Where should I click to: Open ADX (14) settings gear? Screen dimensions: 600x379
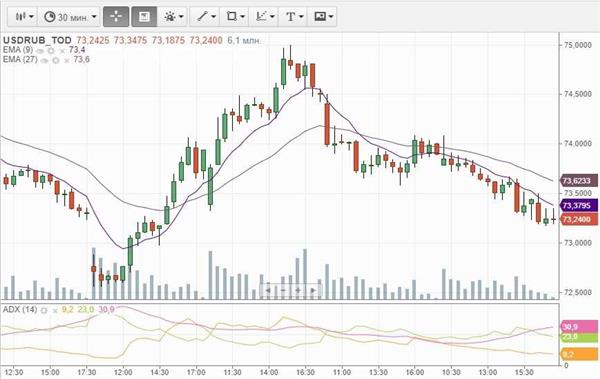pyautogui.click(x=44, y=310)
